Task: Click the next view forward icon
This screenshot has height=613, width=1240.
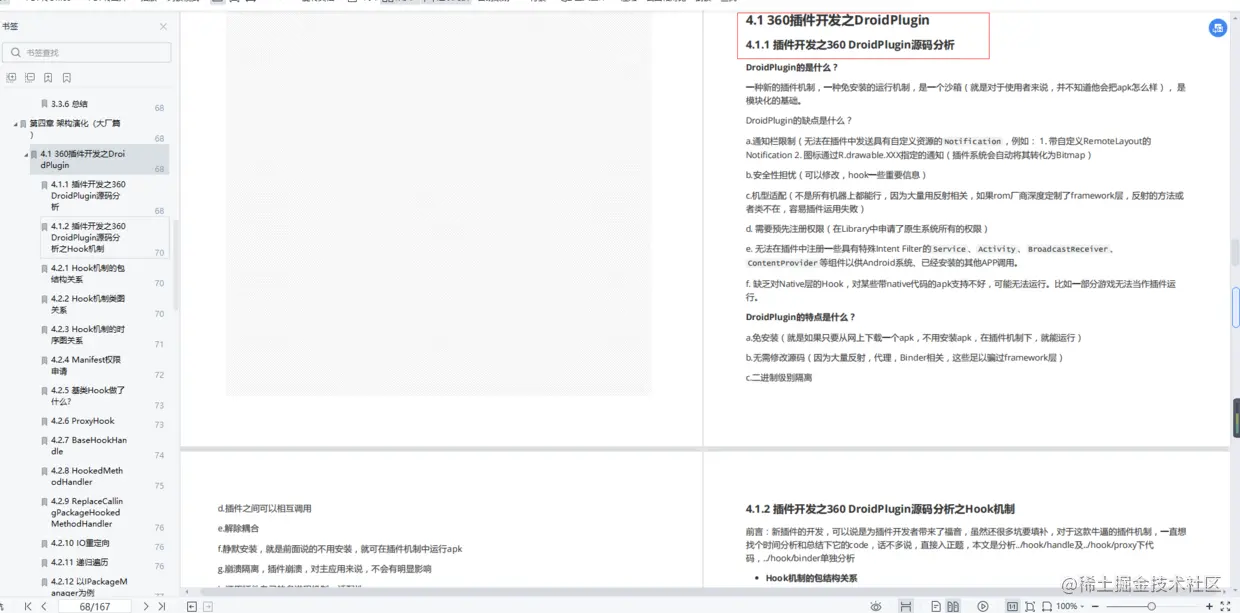Action: point(208,606)
